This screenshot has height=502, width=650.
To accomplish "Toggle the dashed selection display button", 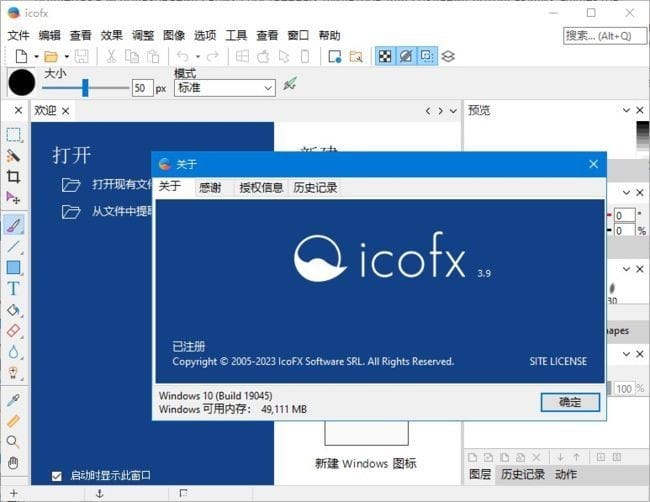I will pyautogui.click(x=427, y=56).
